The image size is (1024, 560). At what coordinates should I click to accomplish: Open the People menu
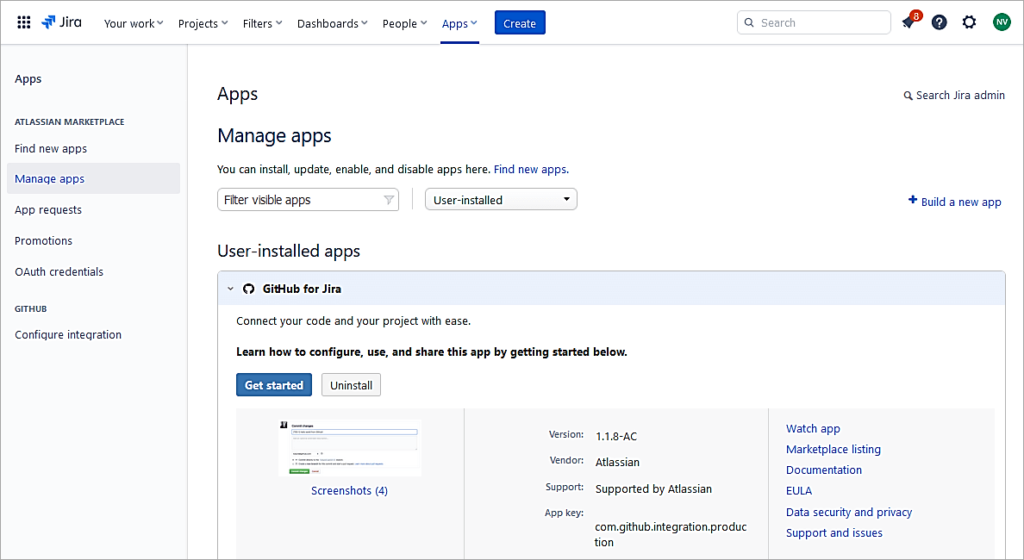click(x=405, y=23)
